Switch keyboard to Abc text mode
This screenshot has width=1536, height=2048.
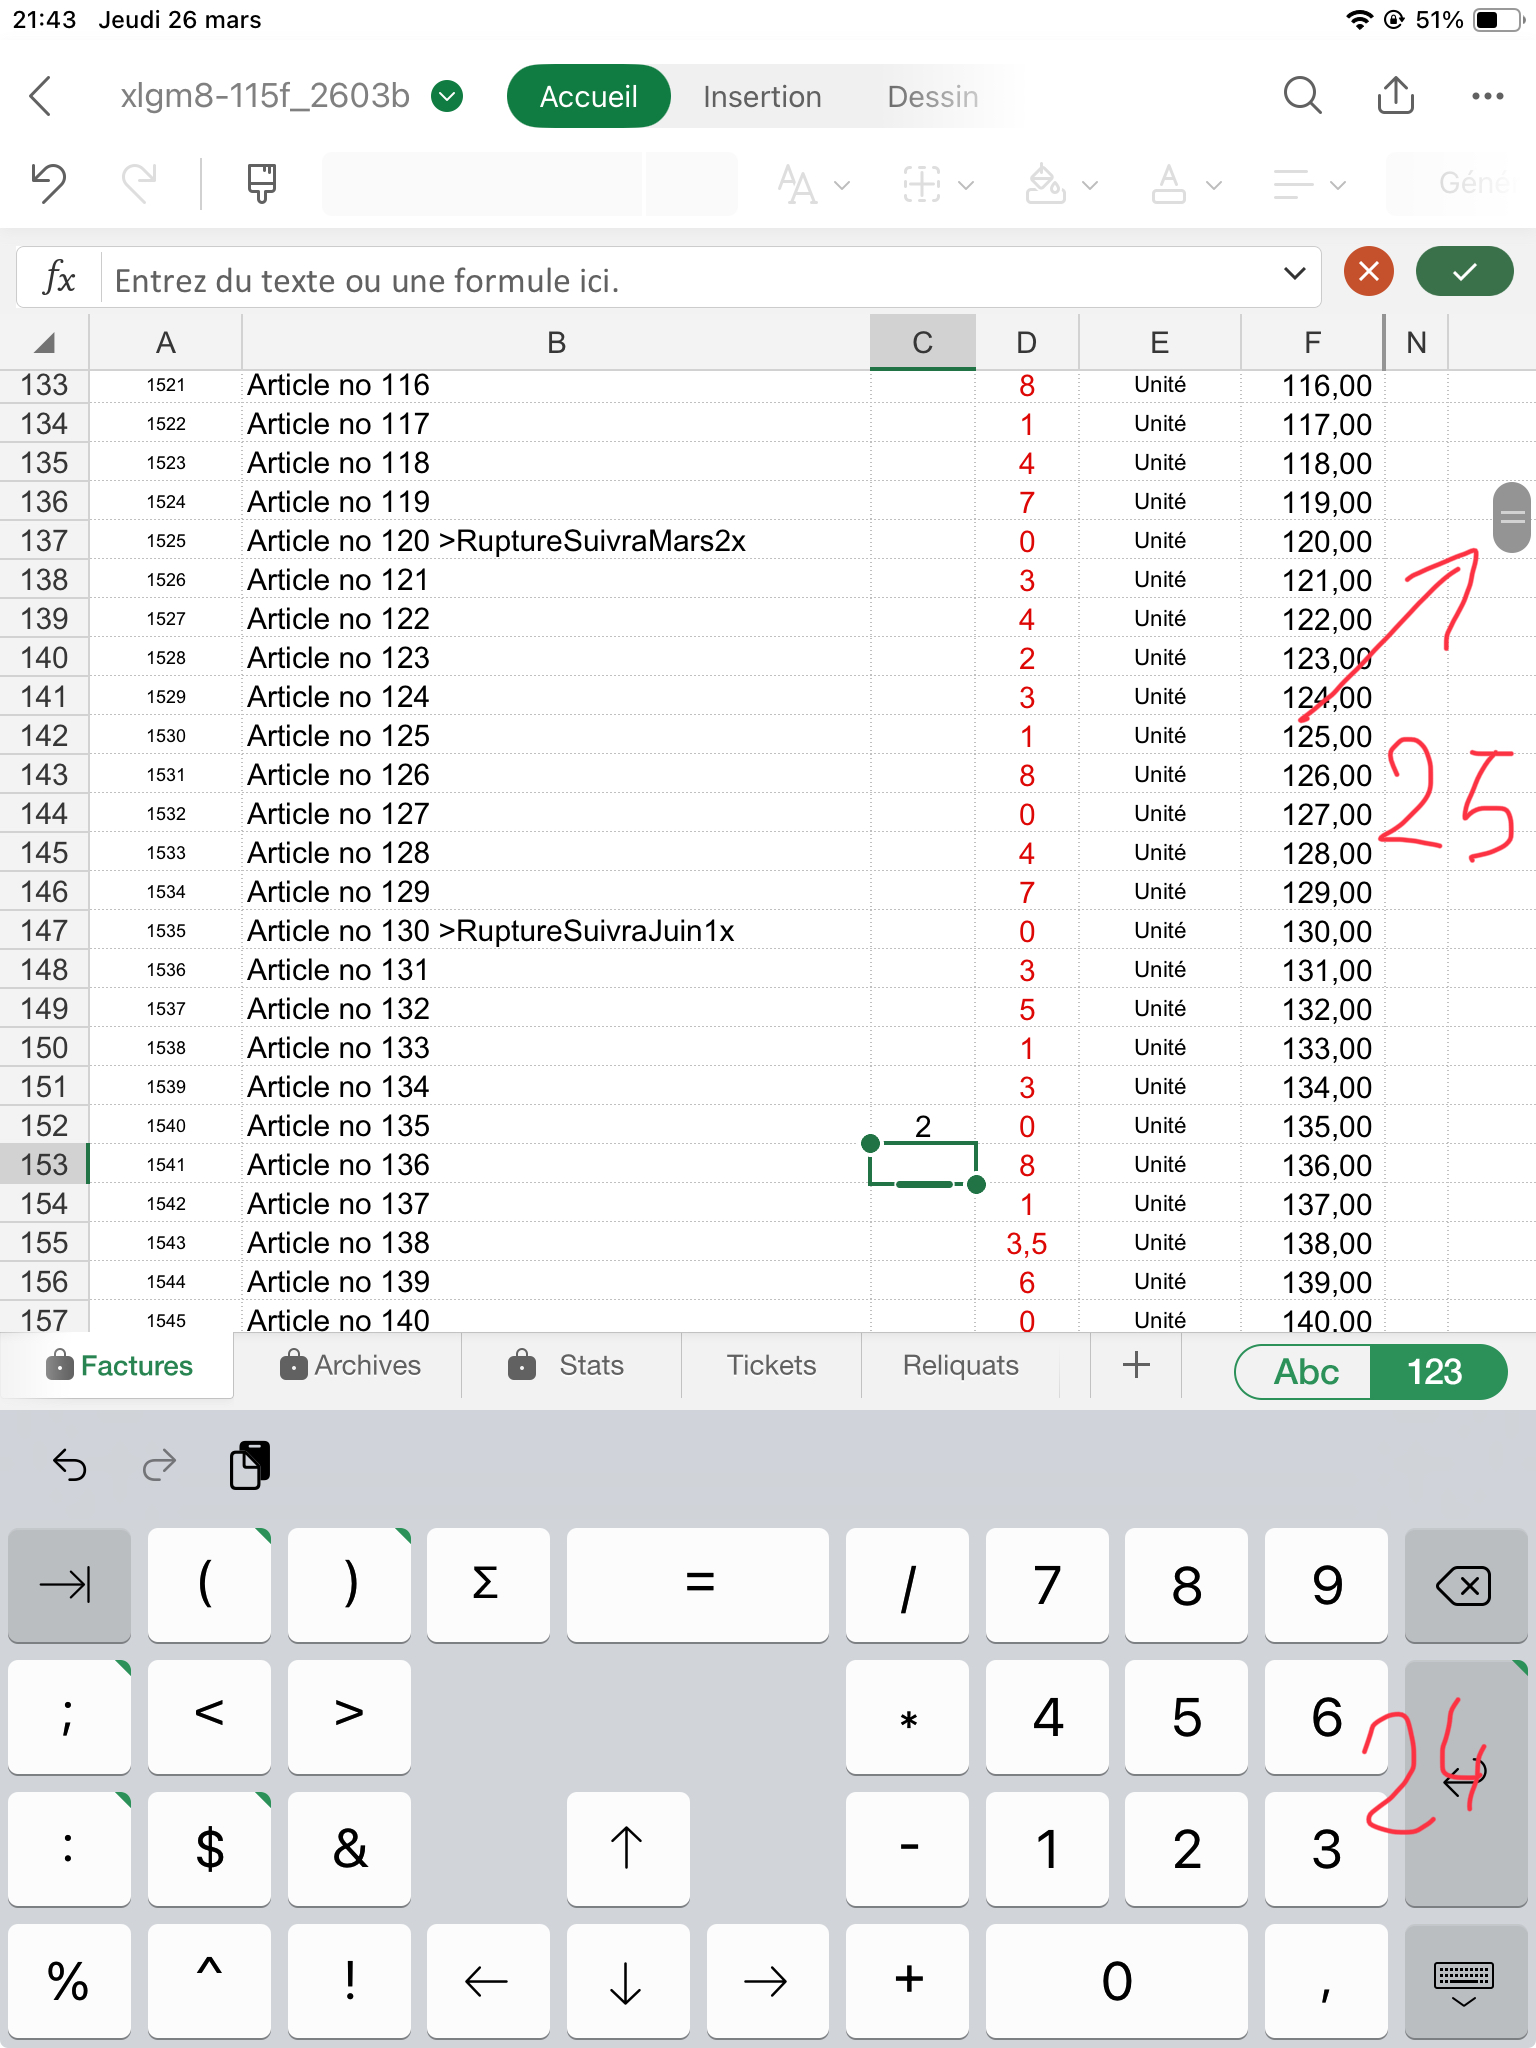(1305, 1371)
